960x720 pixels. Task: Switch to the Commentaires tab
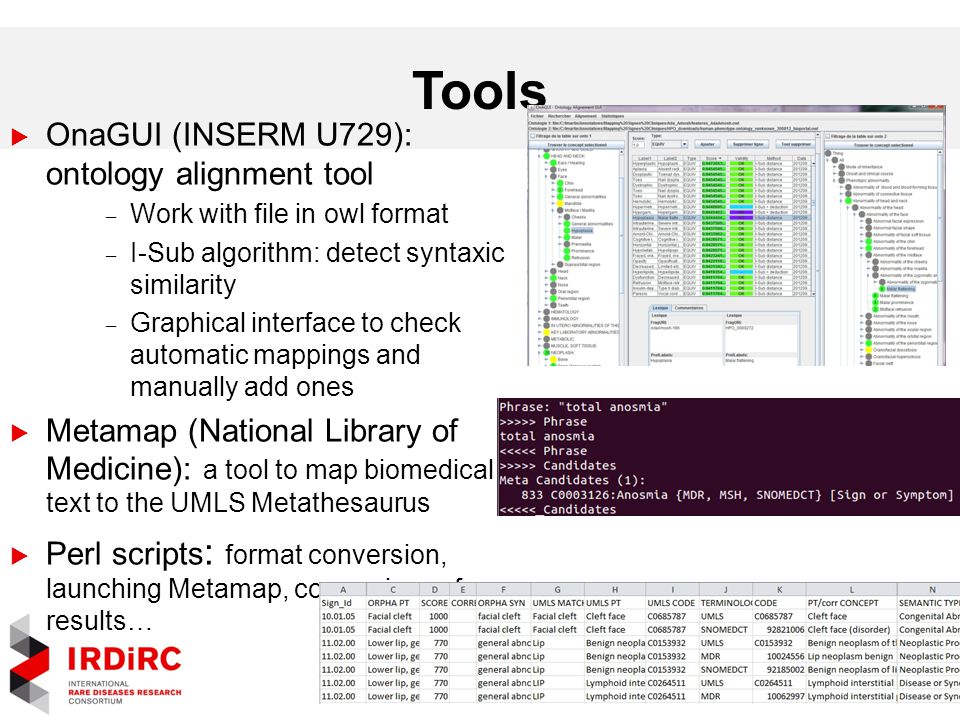coord(689,308)
